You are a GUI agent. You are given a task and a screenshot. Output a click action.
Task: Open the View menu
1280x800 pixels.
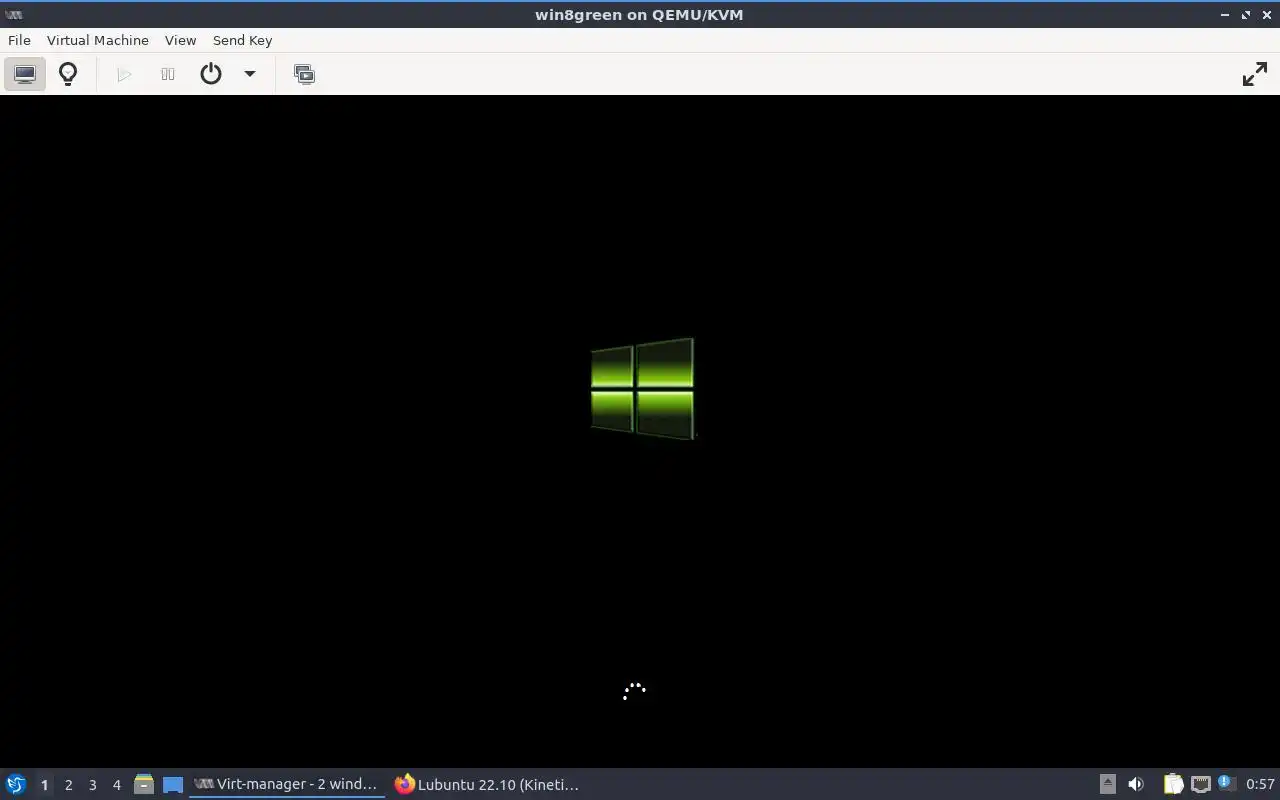[x=180, y=40]
